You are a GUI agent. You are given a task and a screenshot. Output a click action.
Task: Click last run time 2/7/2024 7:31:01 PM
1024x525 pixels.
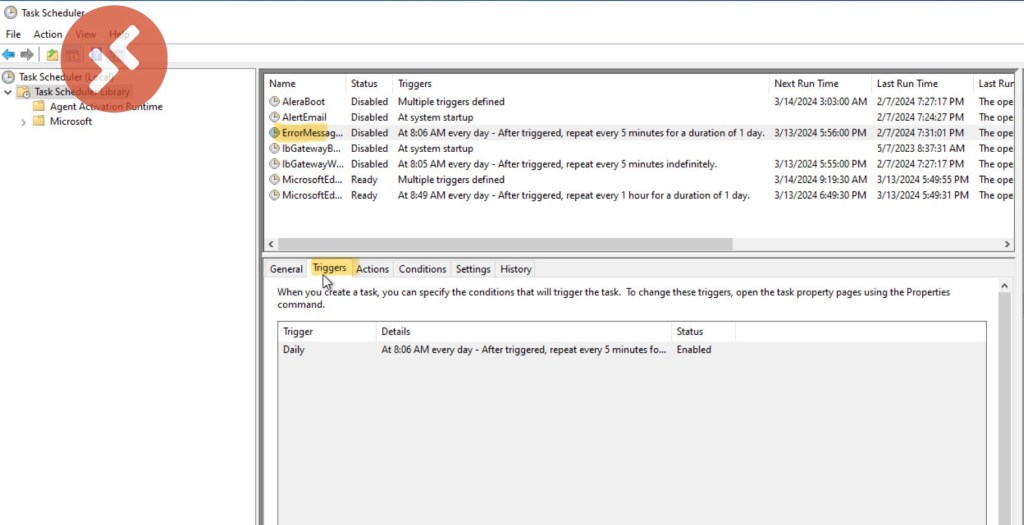coord(920,133)
